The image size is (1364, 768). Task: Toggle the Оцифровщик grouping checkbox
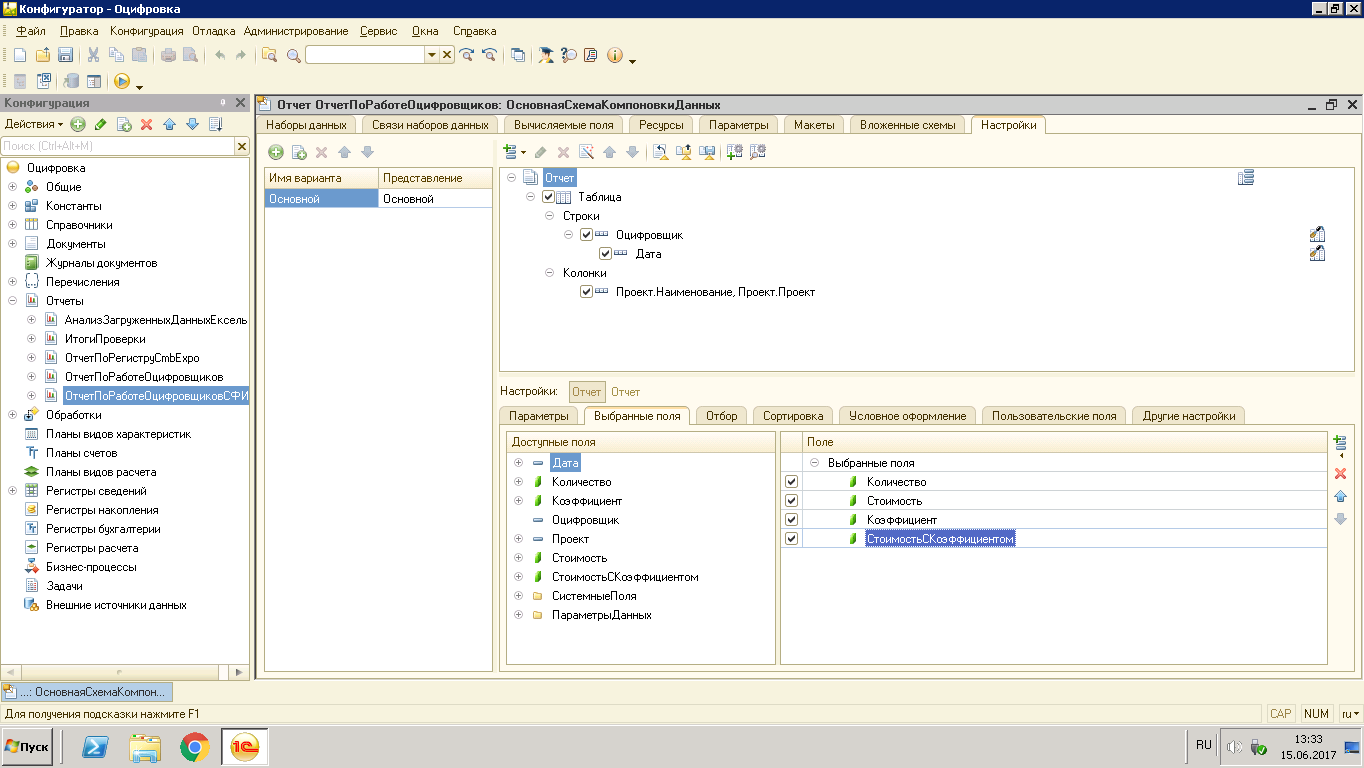pyautogui.click(x=586, y=235)
